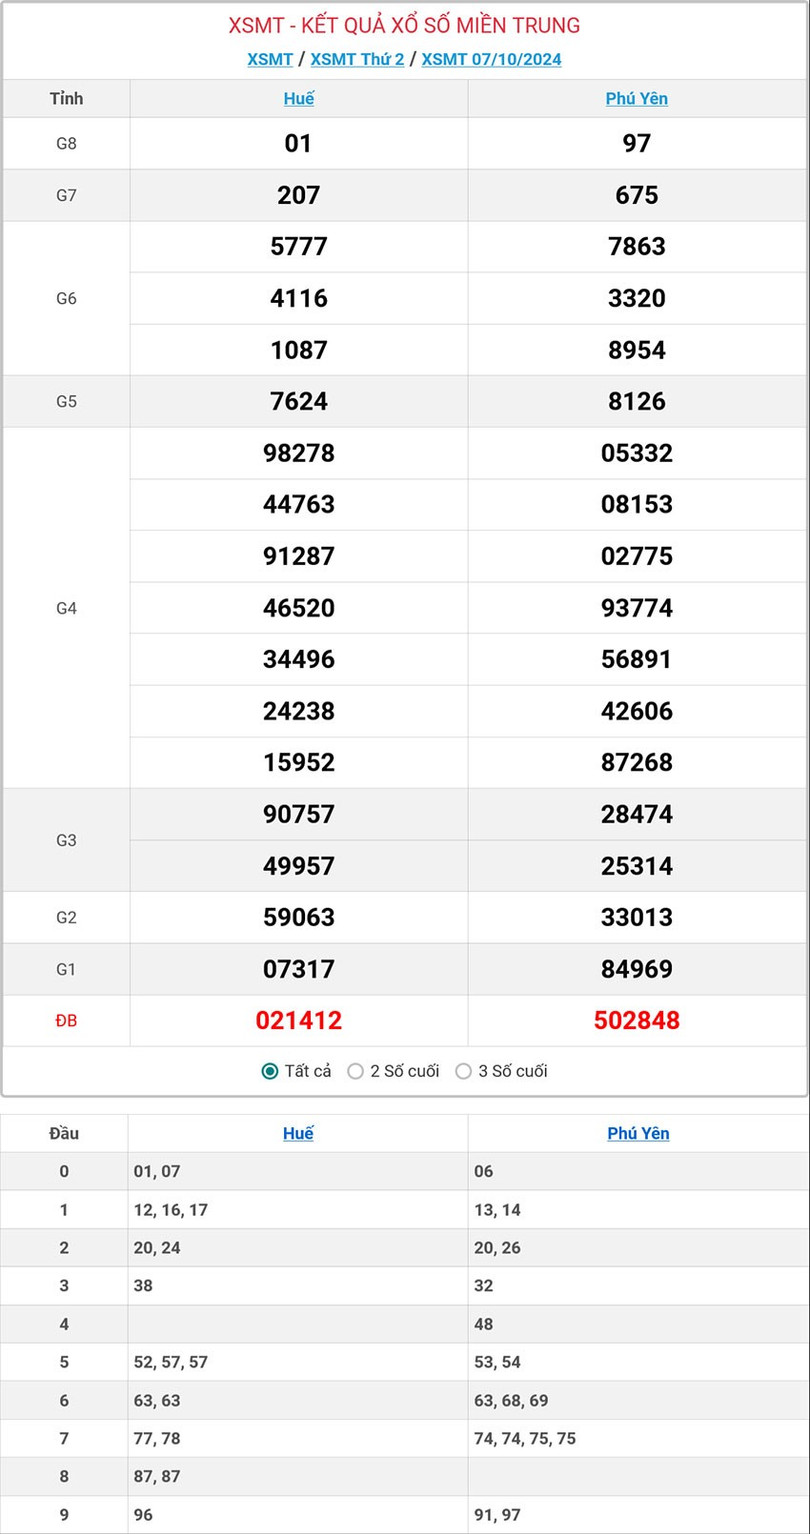
Task: Select the 2 Số cuối radio option
Action: pos(356,1071)
